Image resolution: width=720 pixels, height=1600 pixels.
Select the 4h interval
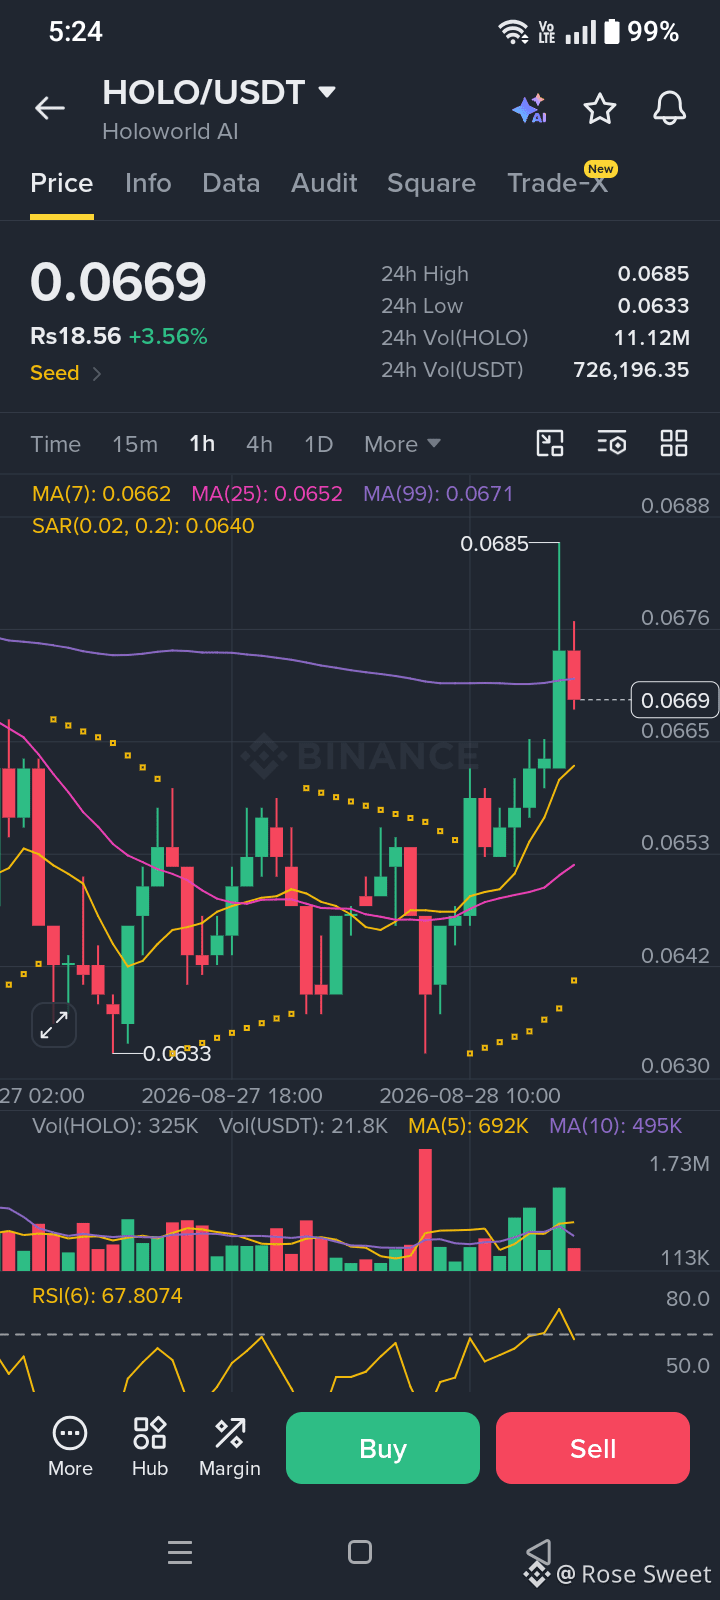(x=259, y=444)
